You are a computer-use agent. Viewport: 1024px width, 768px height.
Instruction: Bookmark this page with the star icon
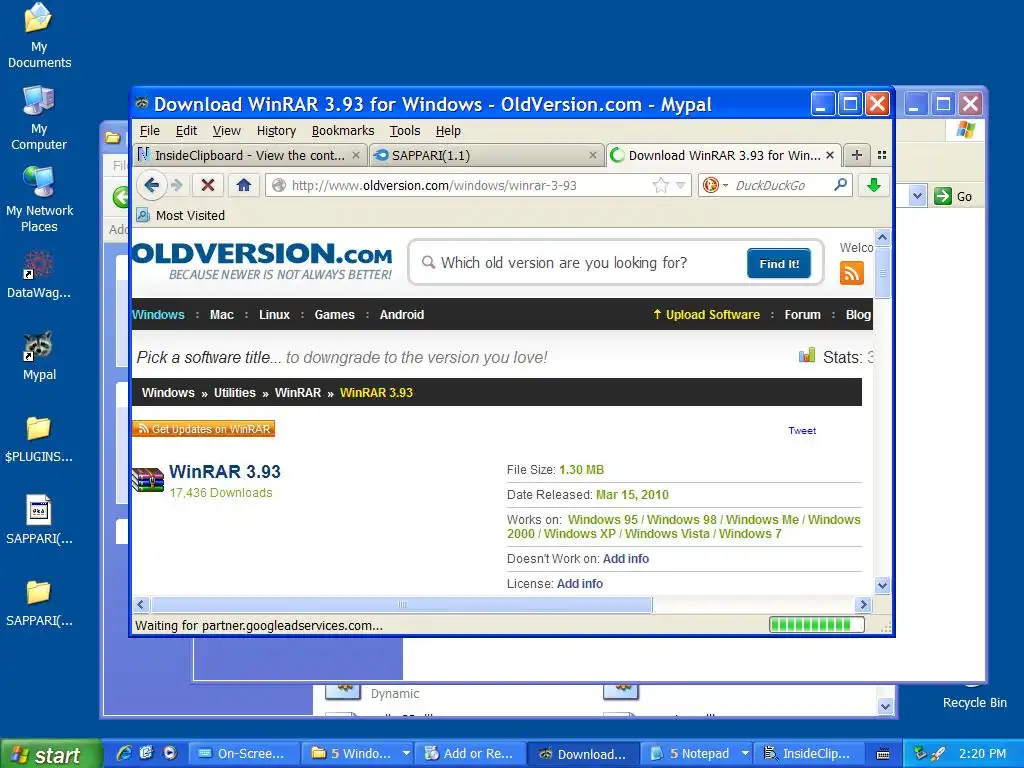pyautogui.click(x=661, y=185)
